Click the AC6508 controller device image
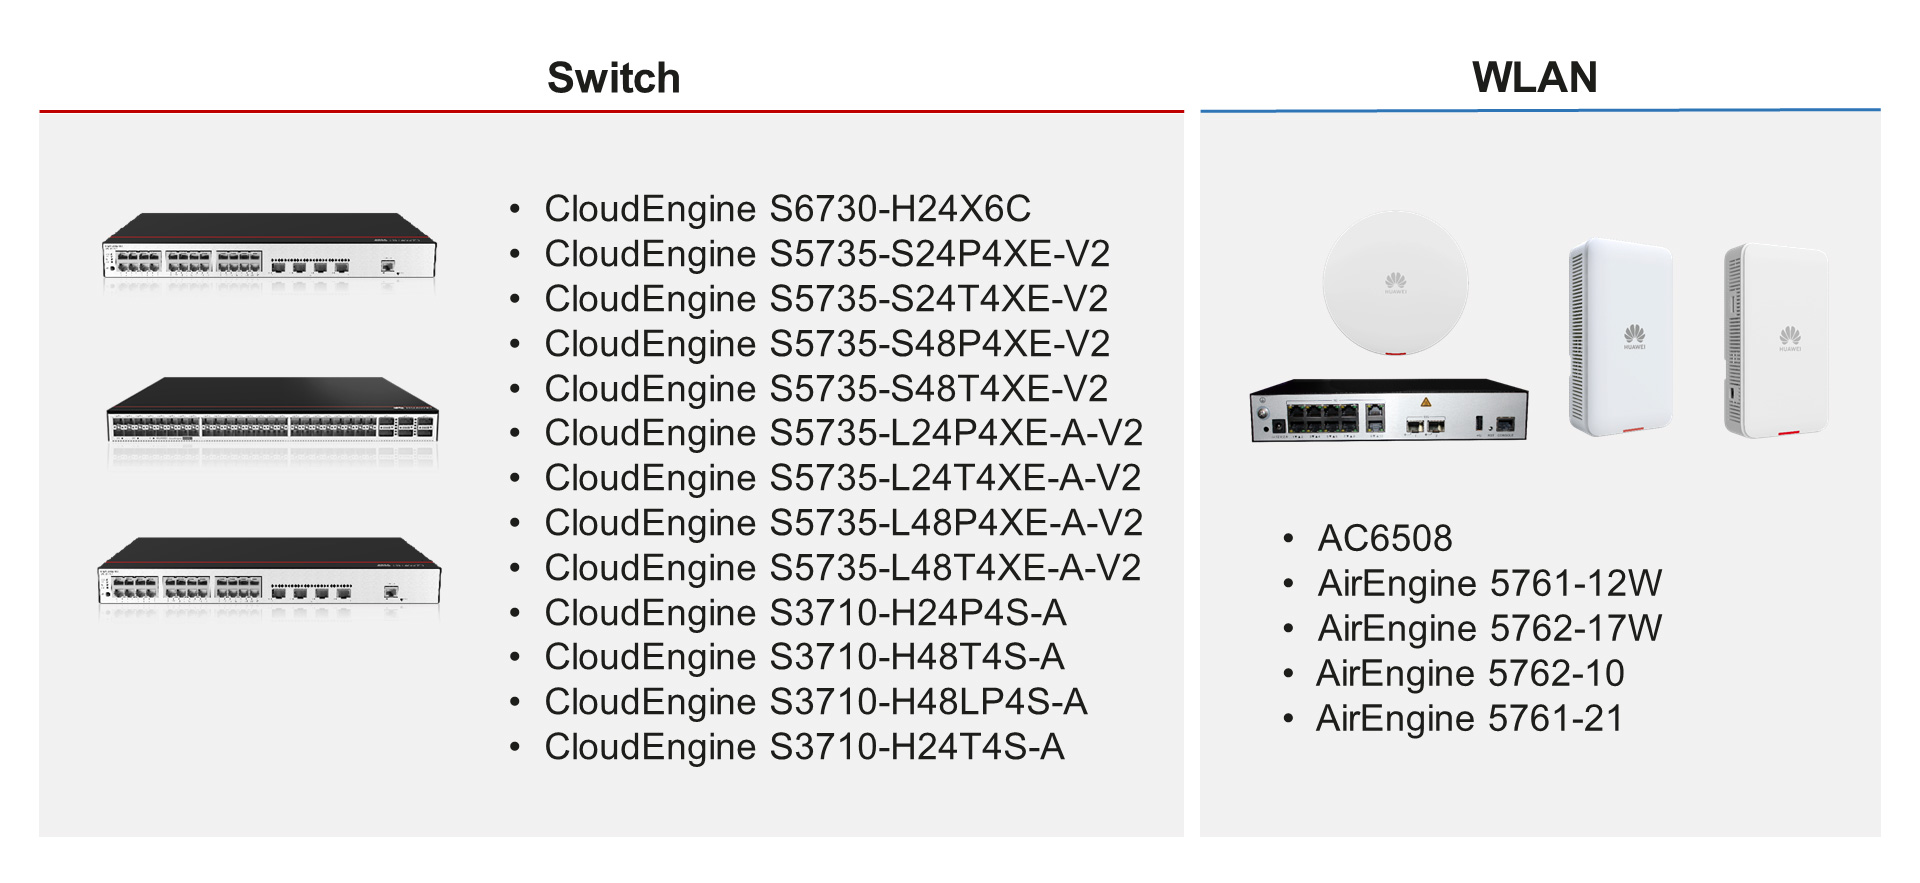 point(1389,410)
